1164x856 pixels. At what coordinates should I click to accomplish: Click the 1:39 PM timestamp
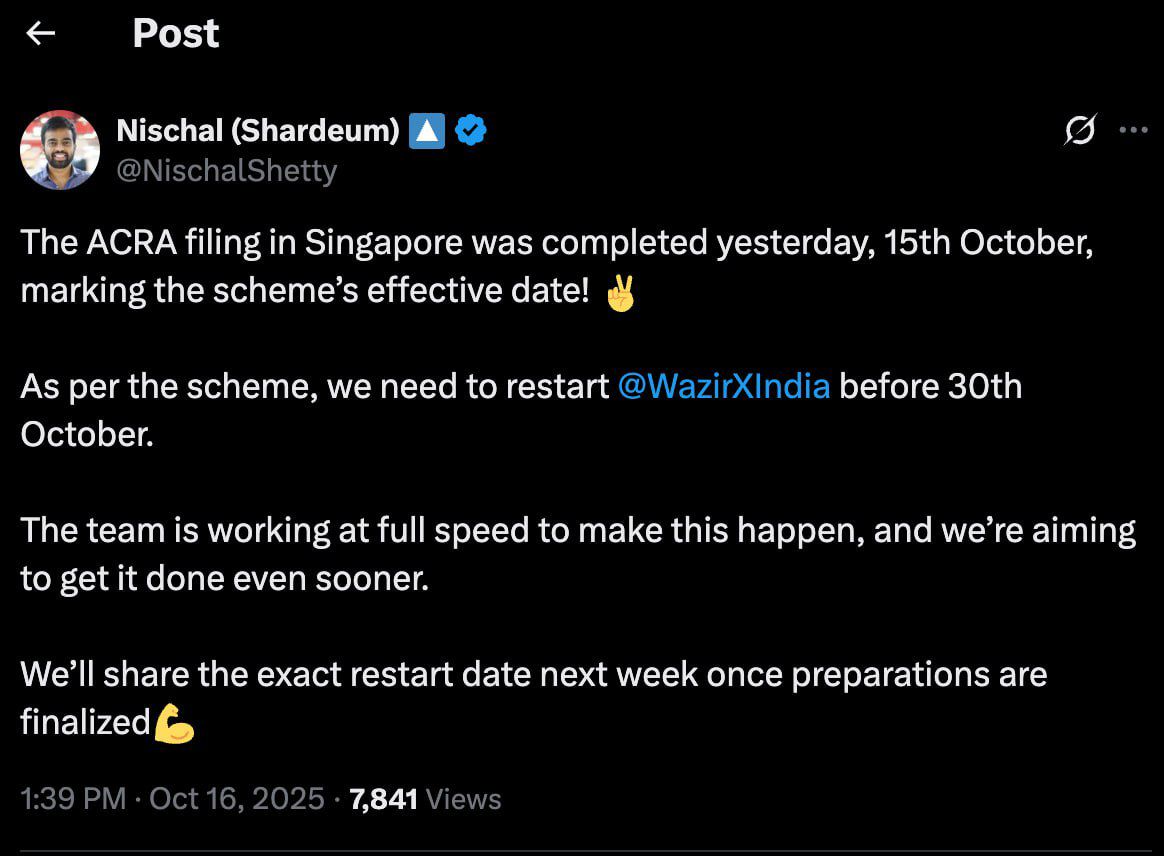point(73,799)
